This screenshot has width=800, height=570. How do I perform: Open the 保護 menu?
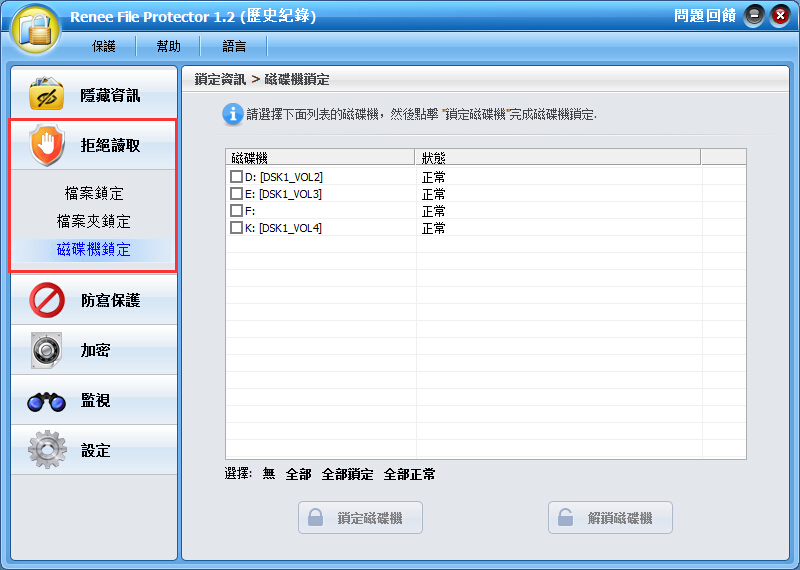click(x=104, y=46)
